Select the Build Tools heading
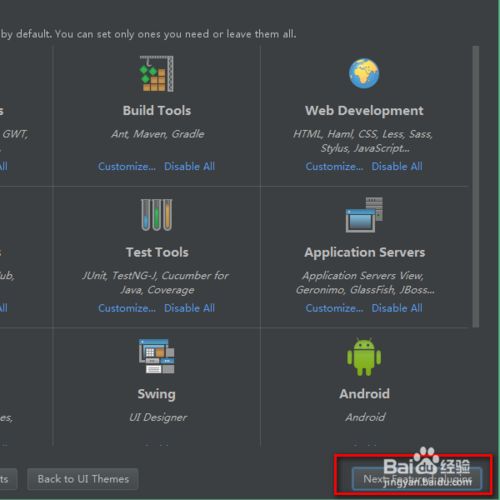Screen dimensions: 500x500 157,111
